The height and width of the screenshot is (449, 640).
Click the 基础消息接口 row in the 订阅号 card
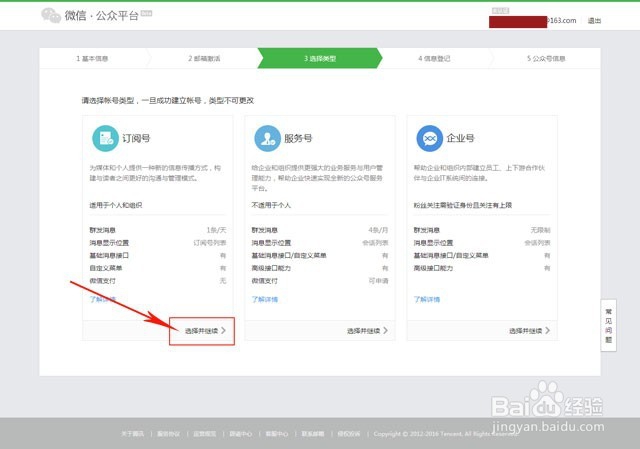[158, 256]
